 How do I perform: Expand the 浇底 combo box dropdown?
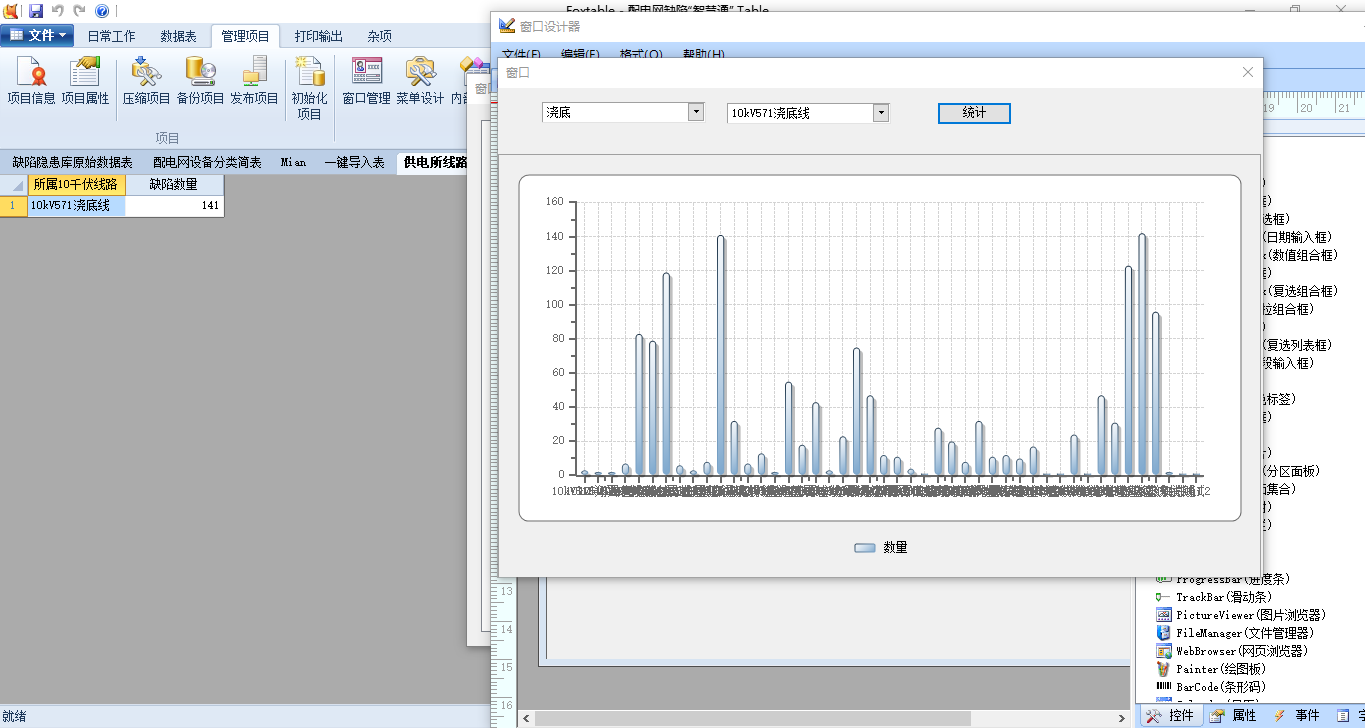point(696,113)
